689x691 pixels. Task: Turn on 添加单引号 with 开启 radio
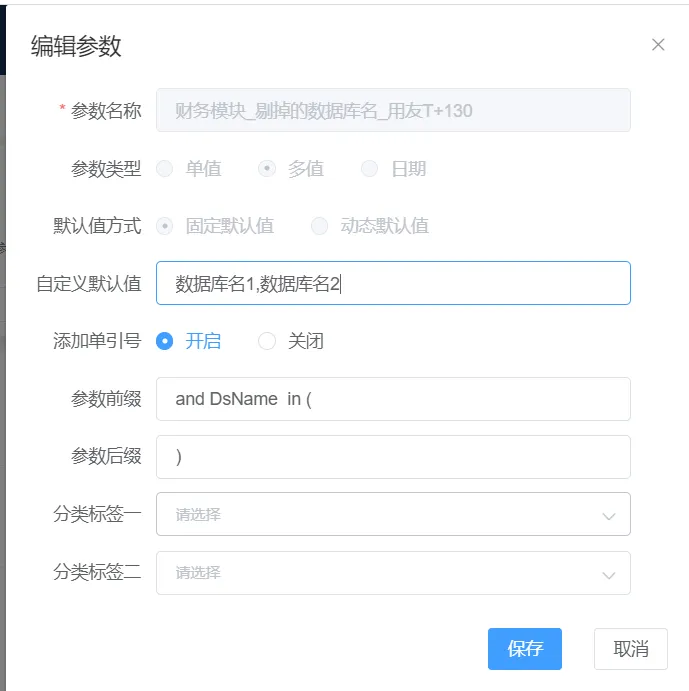tap(165, 341)
